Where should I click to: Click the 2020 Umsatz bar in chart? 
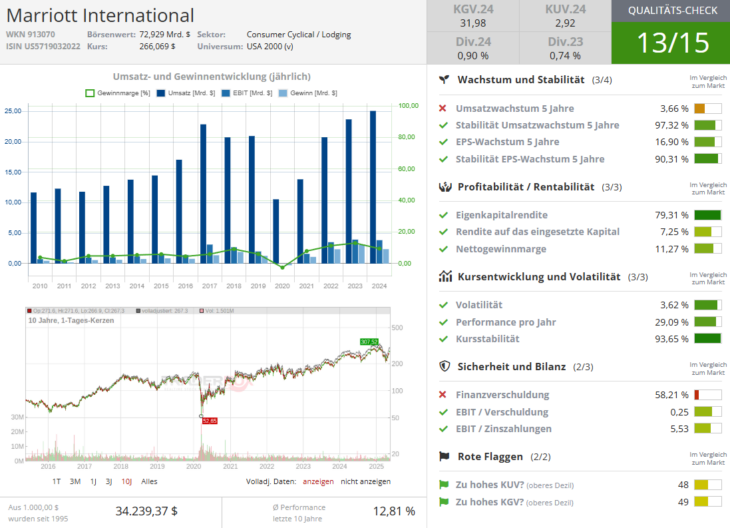tap(276, 231)
